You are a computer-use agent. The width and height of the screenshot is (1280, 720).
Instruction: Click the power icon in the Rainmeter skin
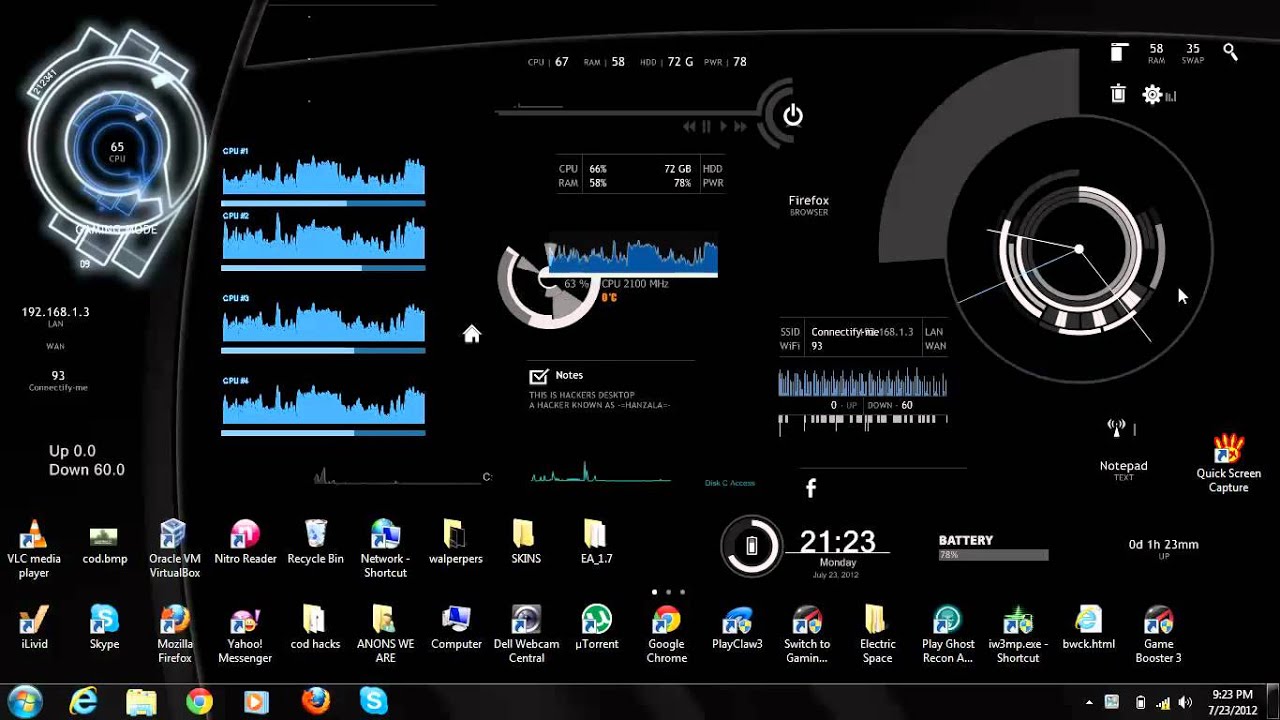click(x=793, y=115)
